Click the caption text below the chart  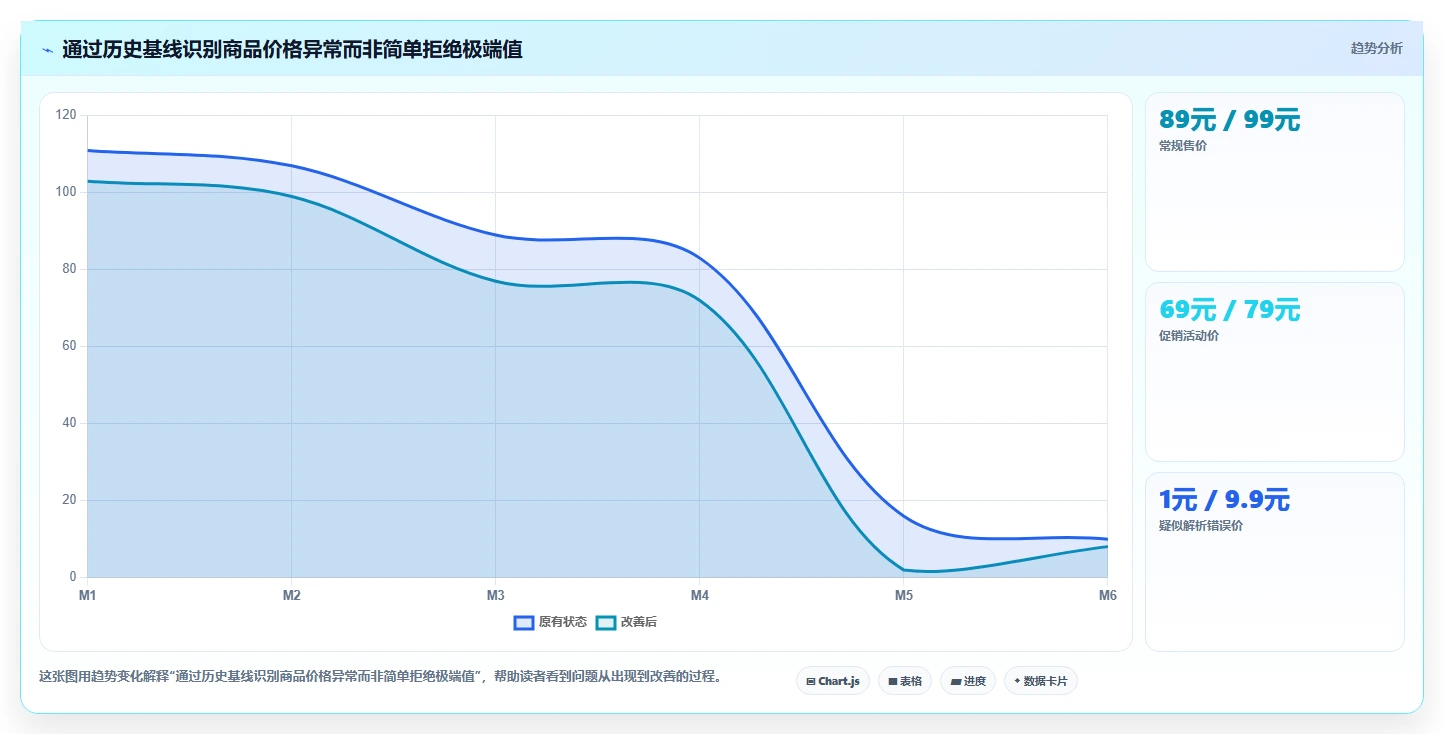point(380,677)
